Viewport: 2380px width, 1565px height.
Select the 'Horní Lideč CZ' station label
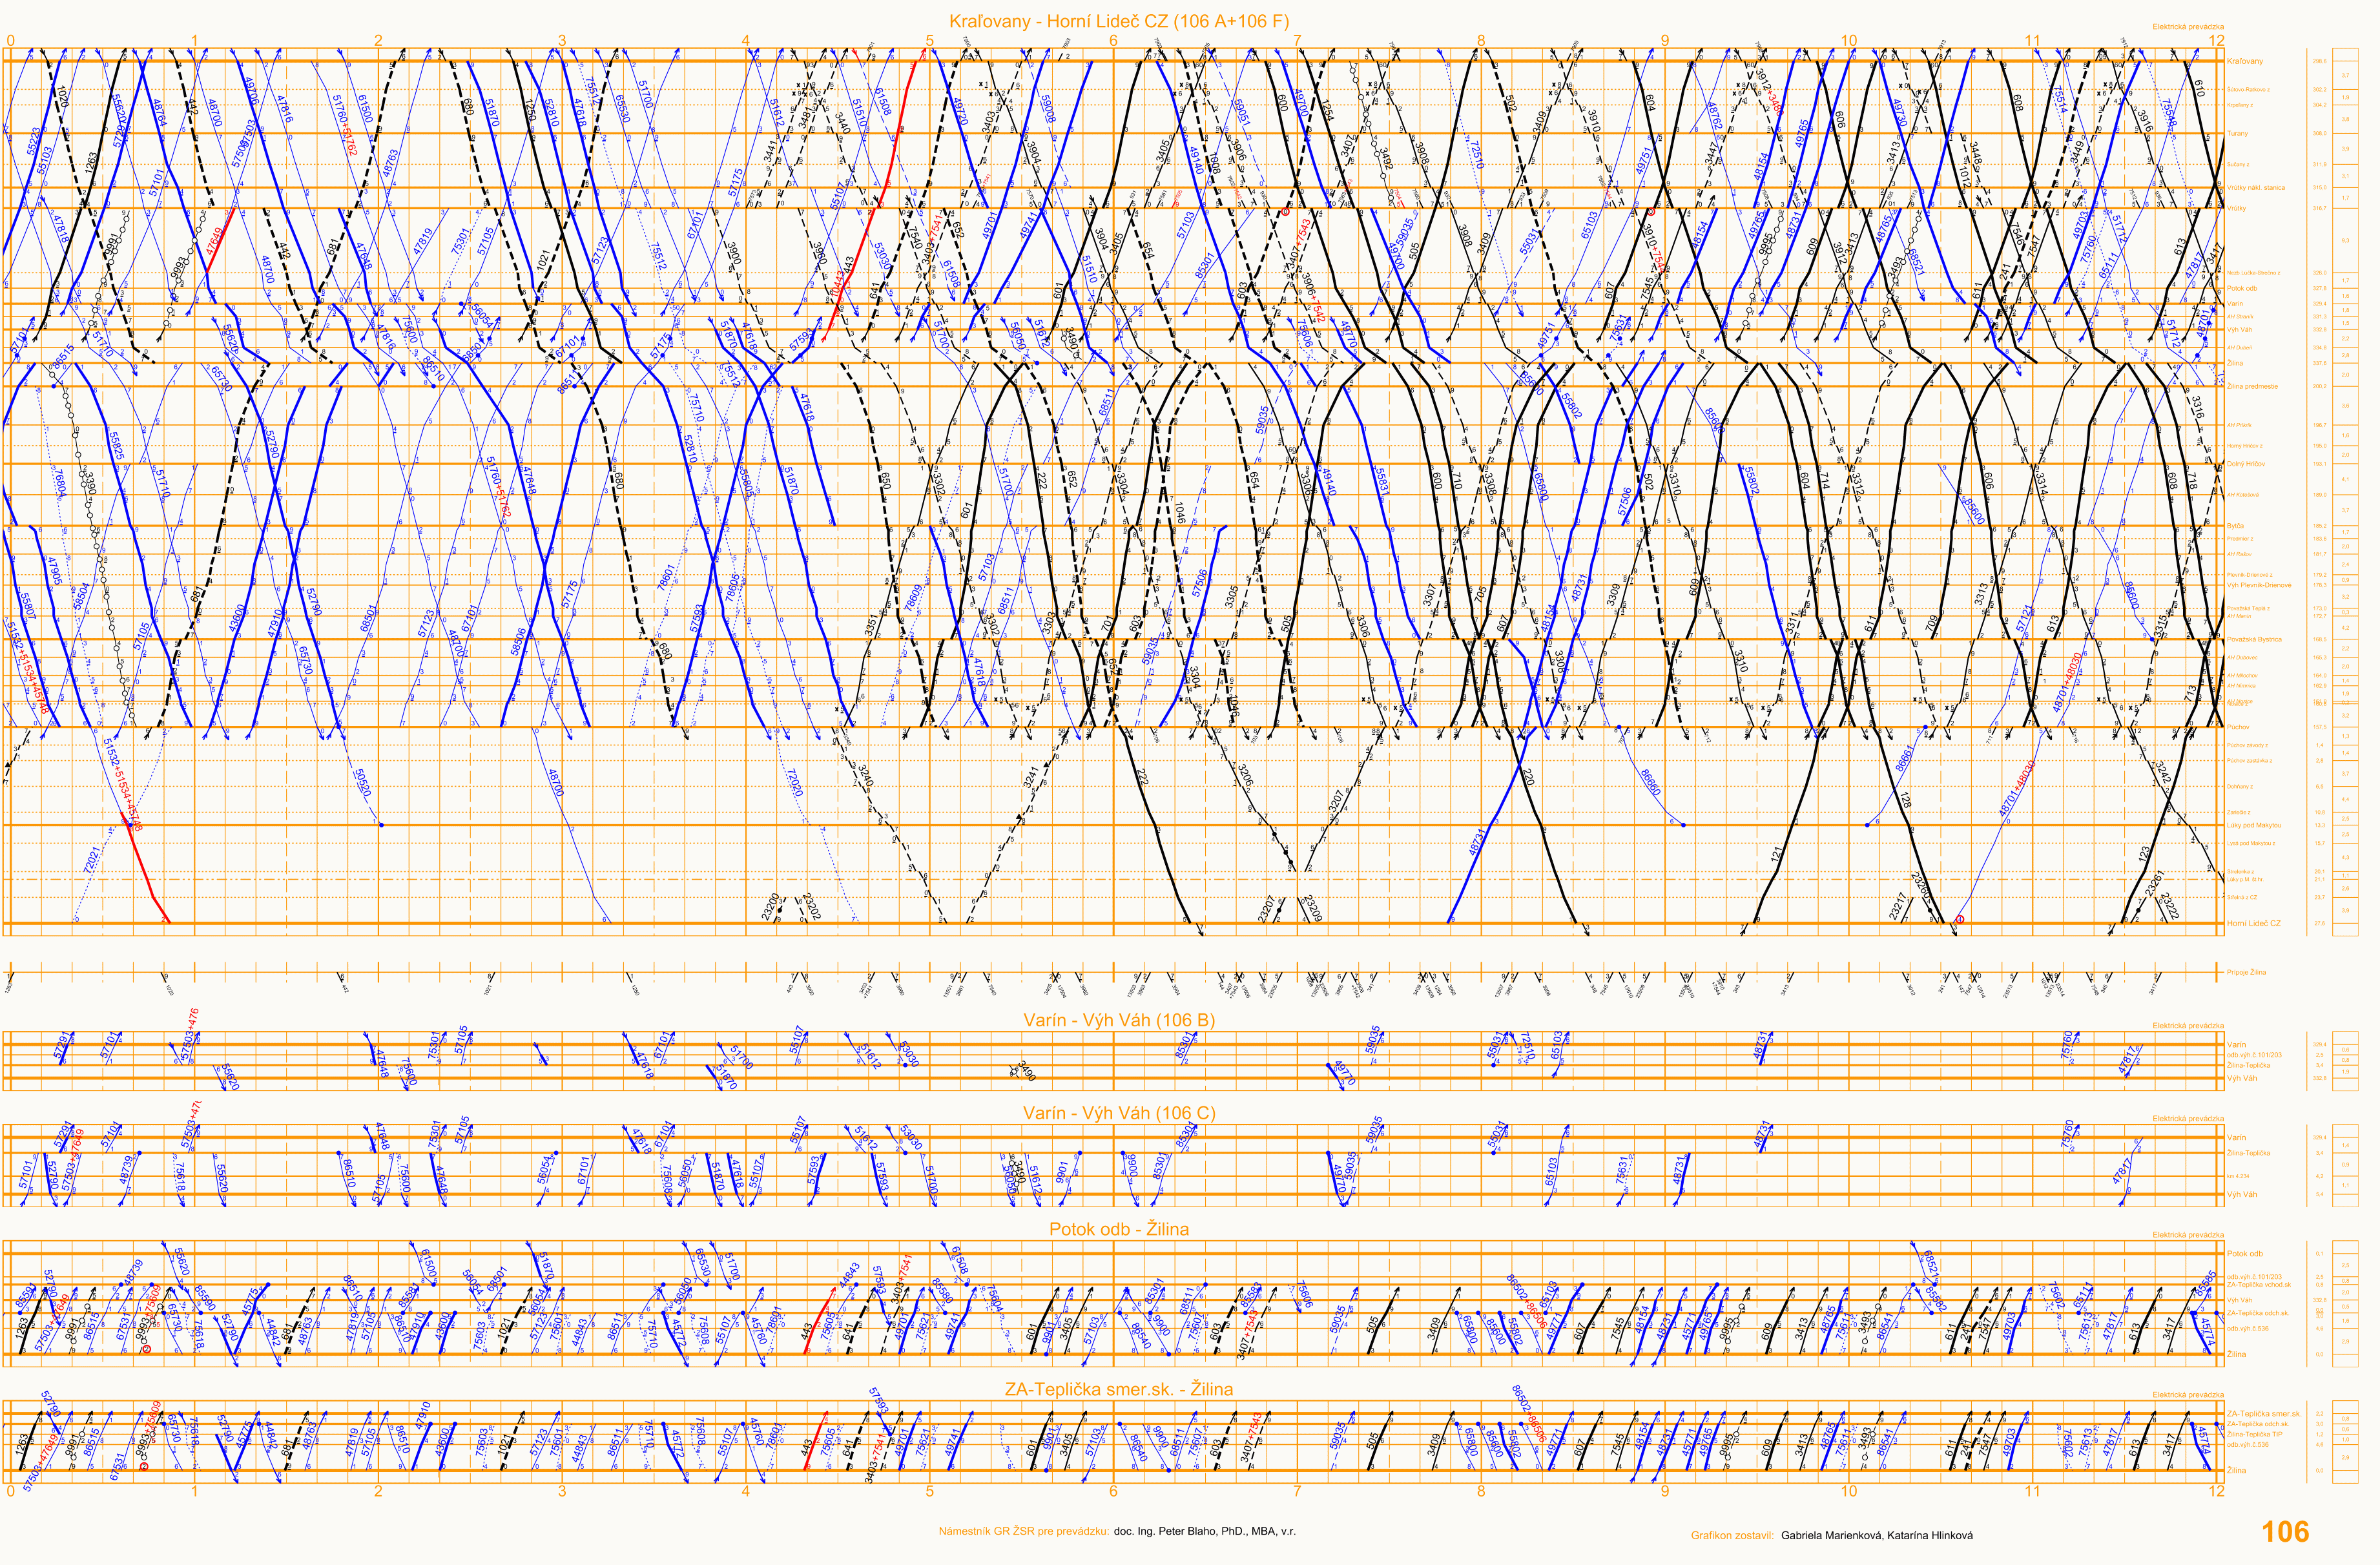point(2254,924)
